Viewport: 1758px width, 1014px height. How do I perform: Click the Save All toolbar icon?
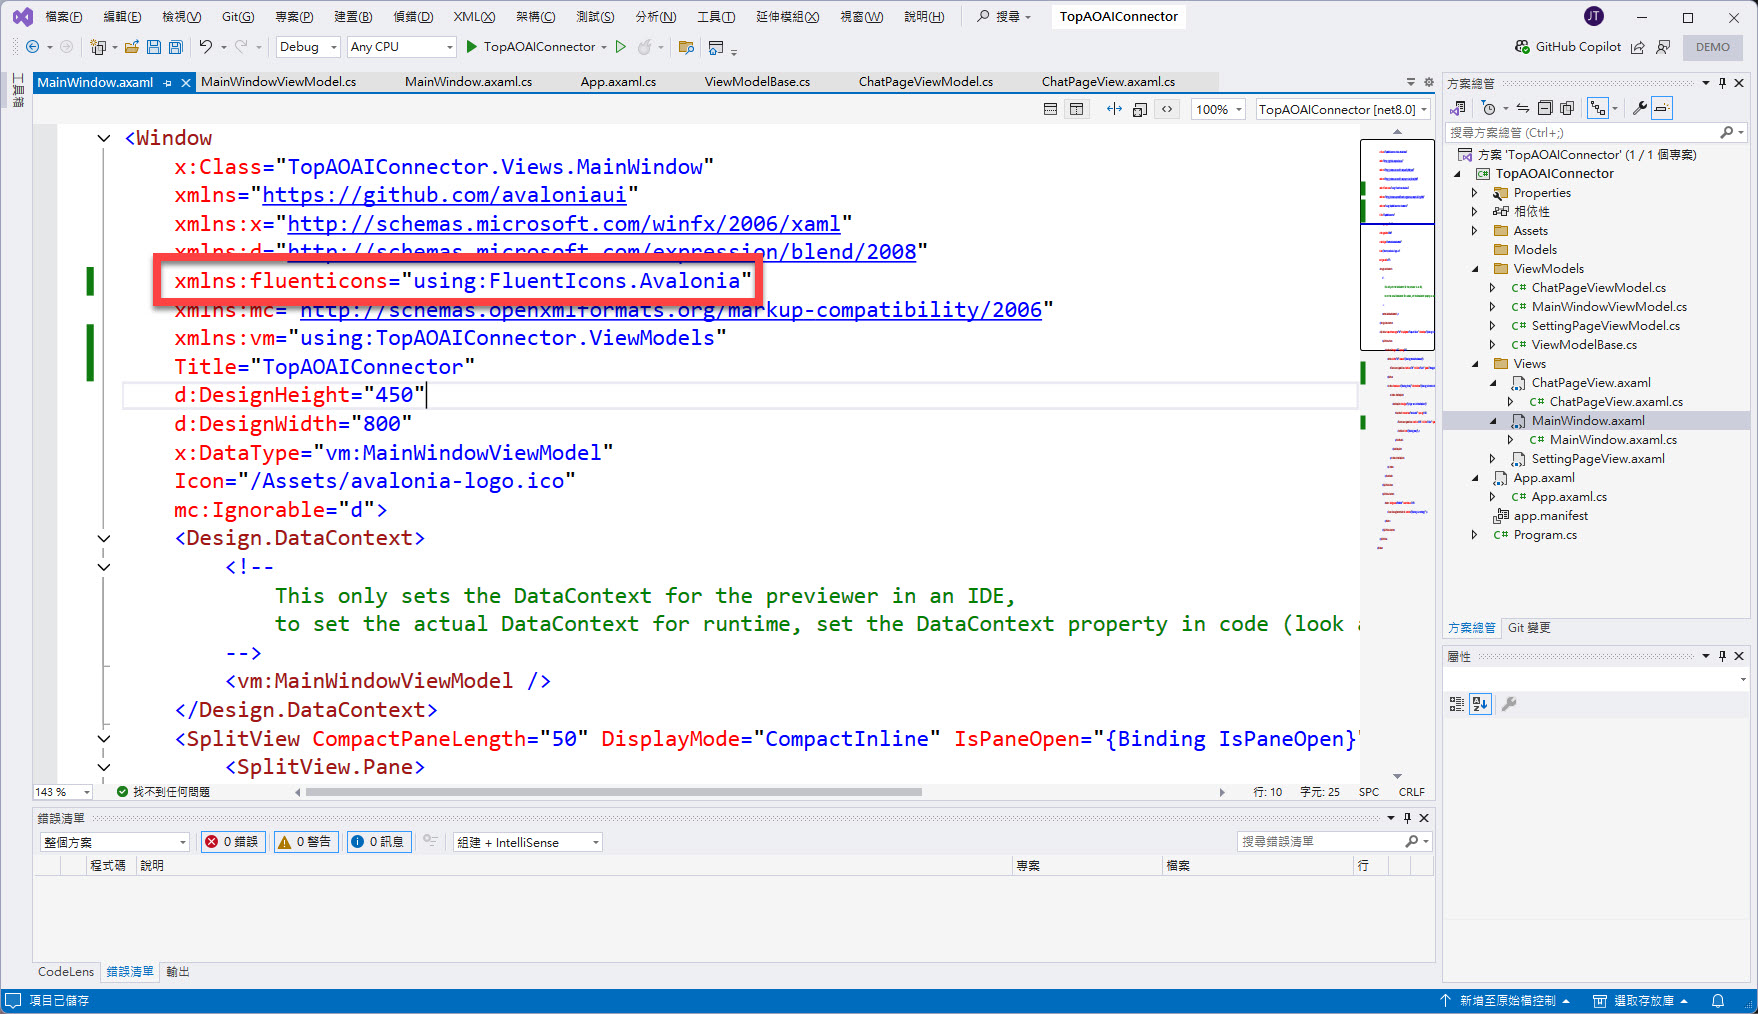click(176, 47)
